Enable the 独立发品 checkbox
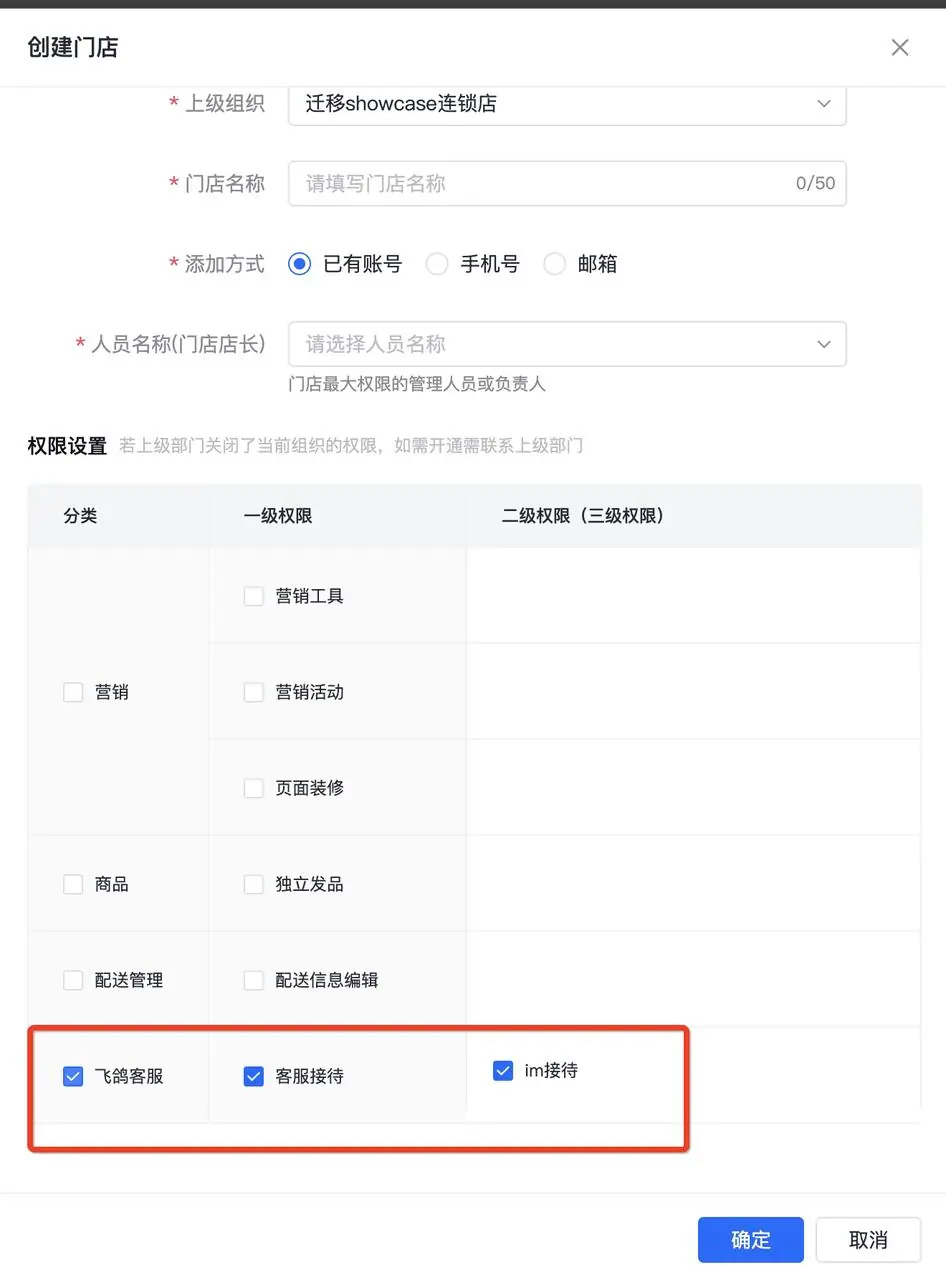 (254, 884)
